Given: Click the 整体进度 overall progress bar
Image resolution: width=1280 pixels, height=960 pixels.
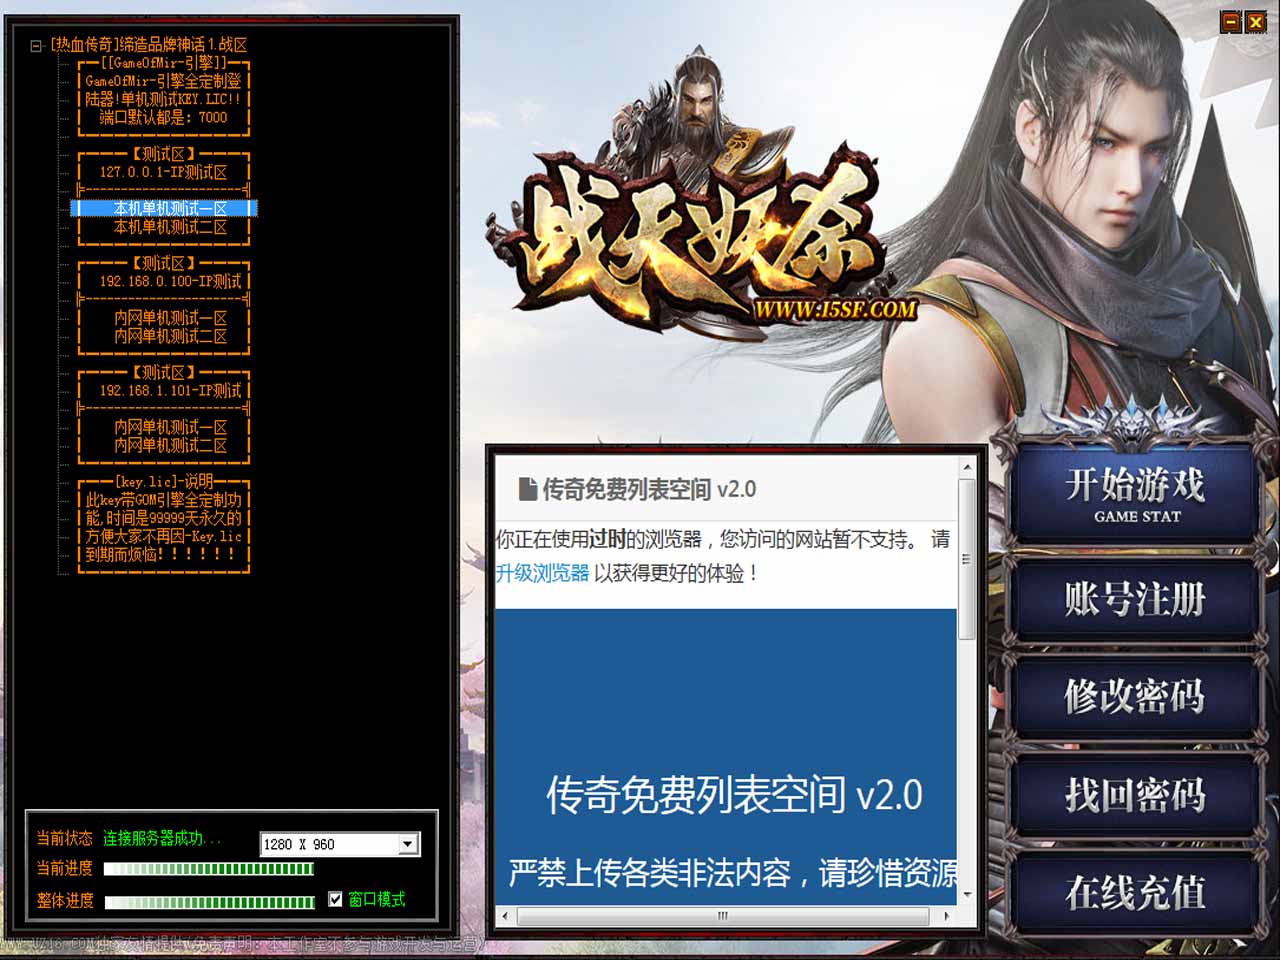Looking at the screenshot, I should pos(209,902).
